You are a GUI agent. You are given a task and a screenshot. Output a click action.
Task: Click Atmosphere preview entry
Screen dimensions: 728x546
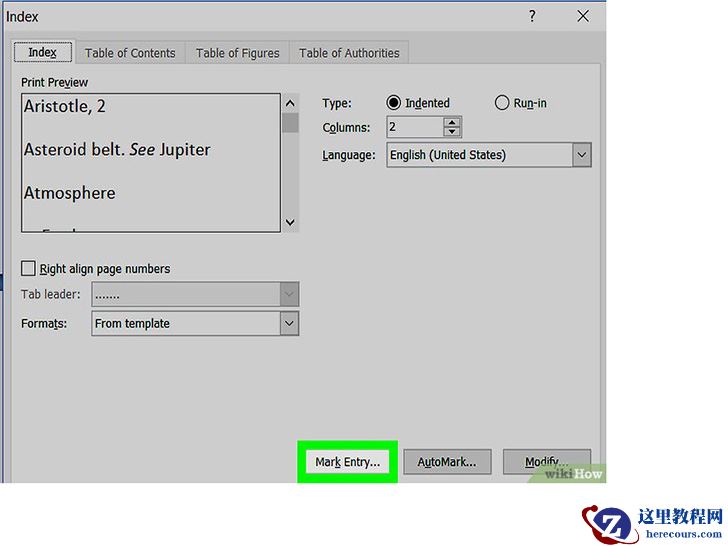[x=70, y=193]
